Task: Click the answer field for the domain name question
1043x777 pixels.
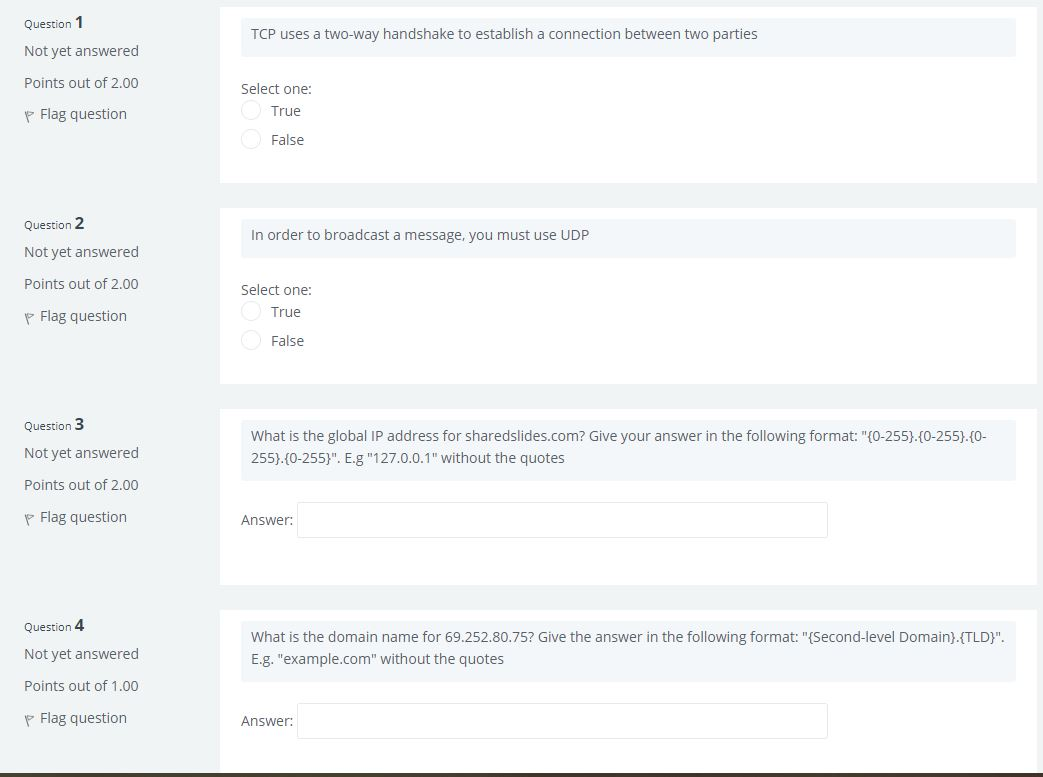Action: tap(562, 720)
